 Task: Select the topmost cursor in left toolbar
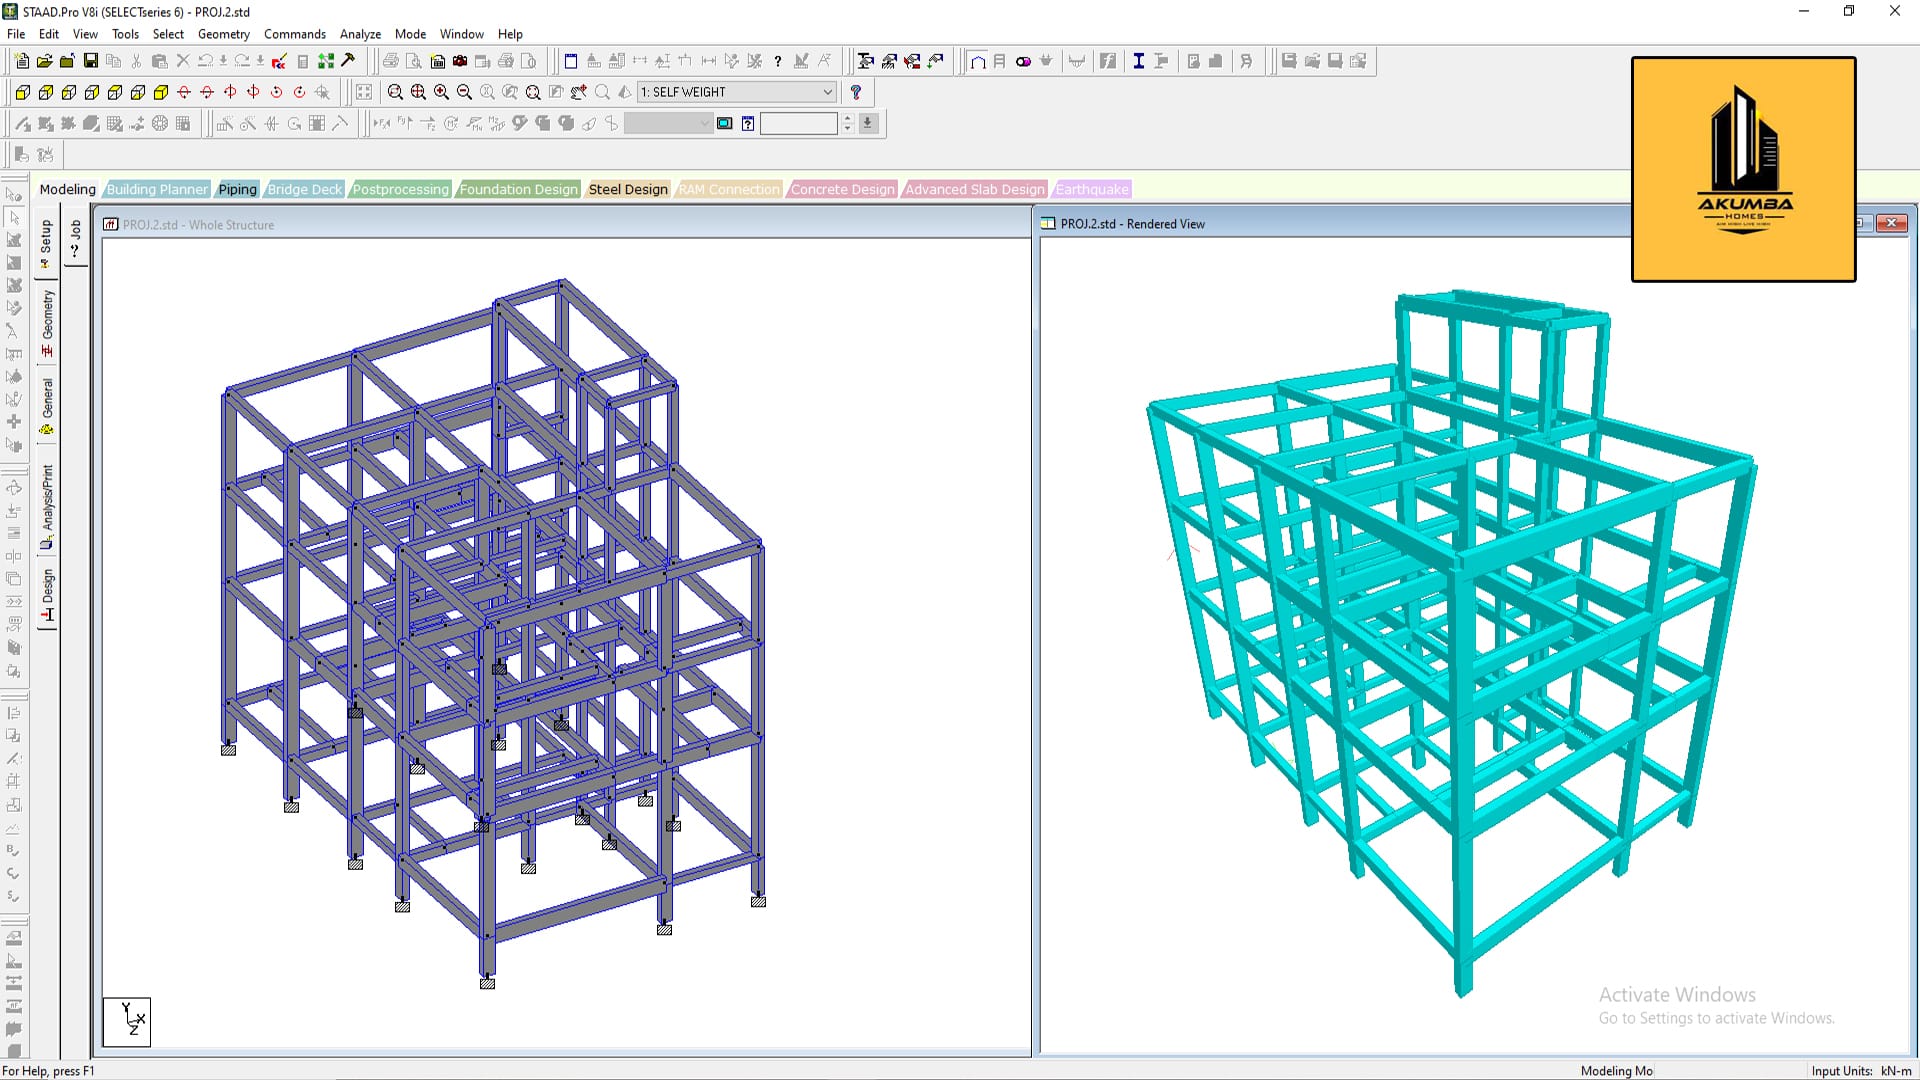(x=13, y=194)
